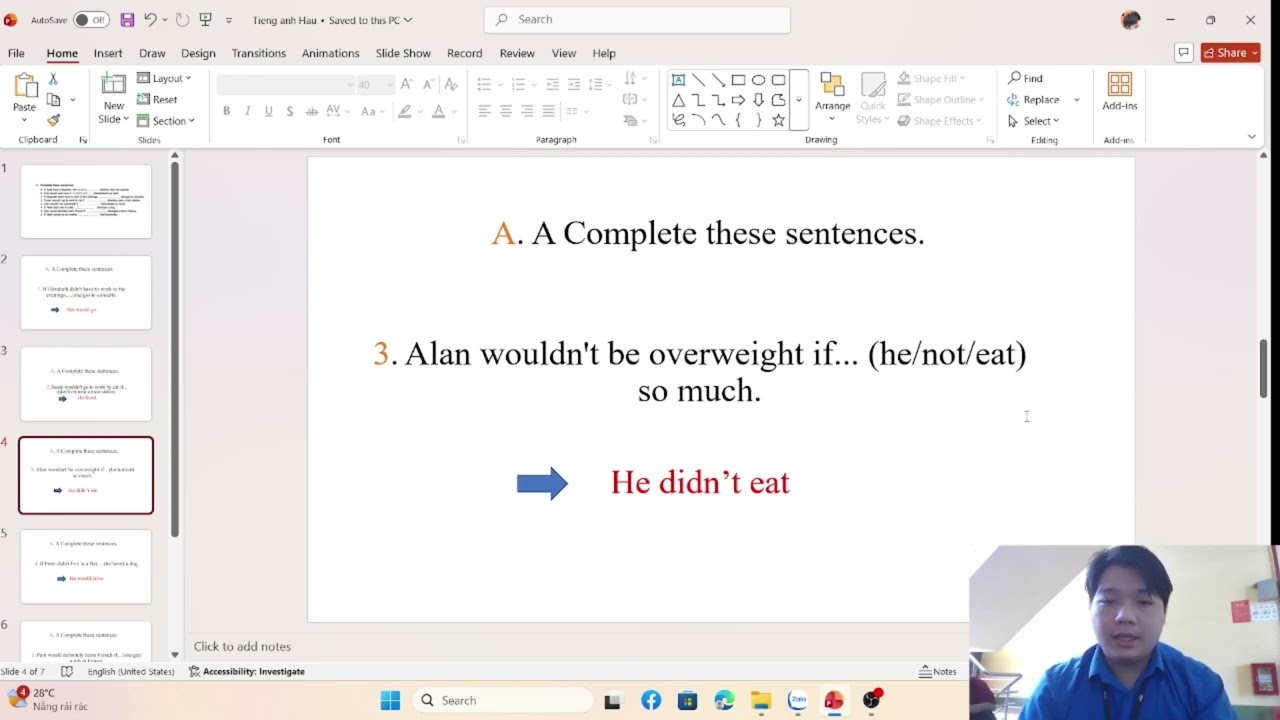Click English (United States) language indicator
The height and width of the screenshot is (720, 1280).
131,672
